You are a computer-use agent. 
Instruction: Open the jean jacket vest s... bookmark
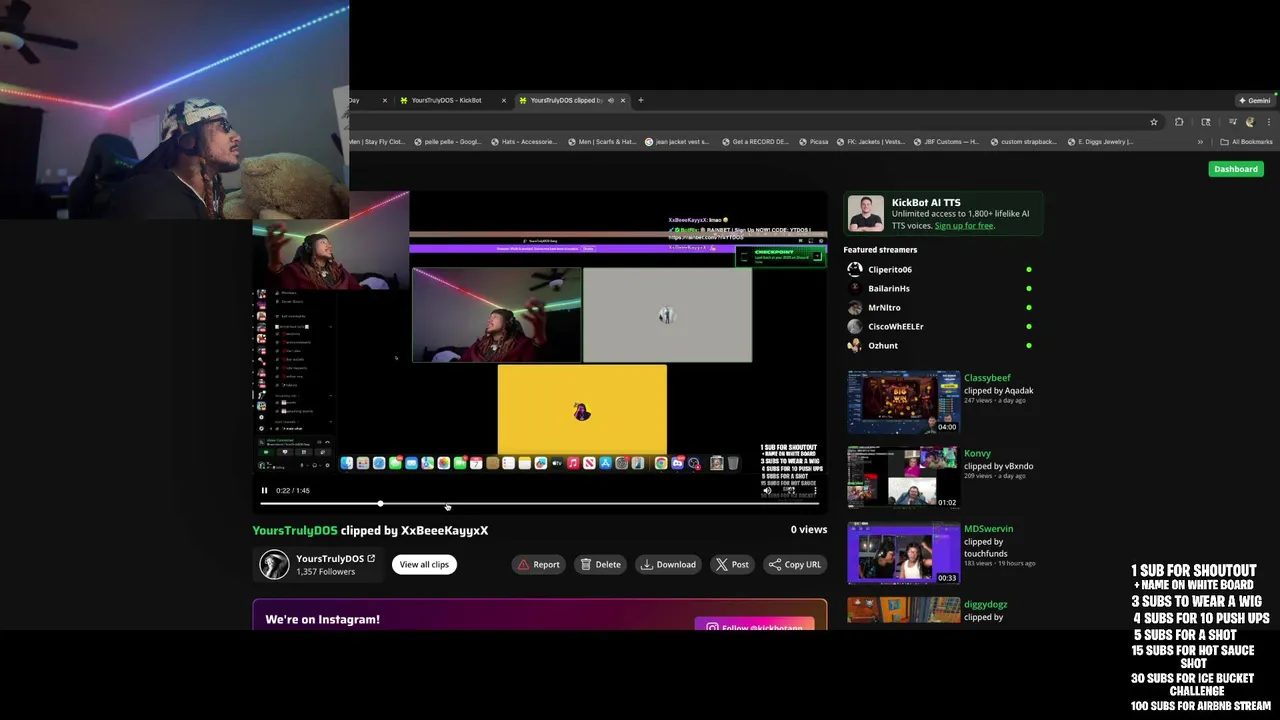click(678, 142)
